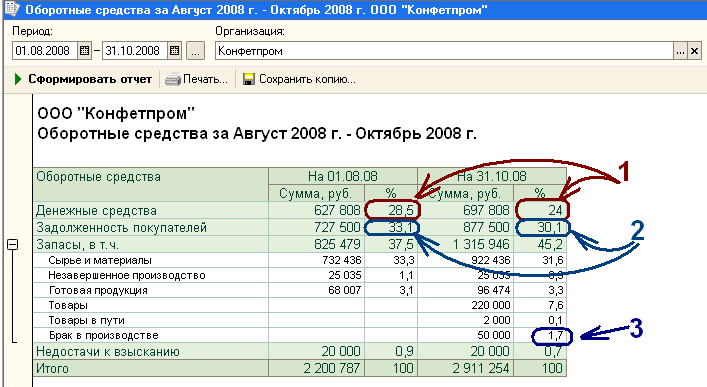Click the cell value 627 808

click(337, 210)
